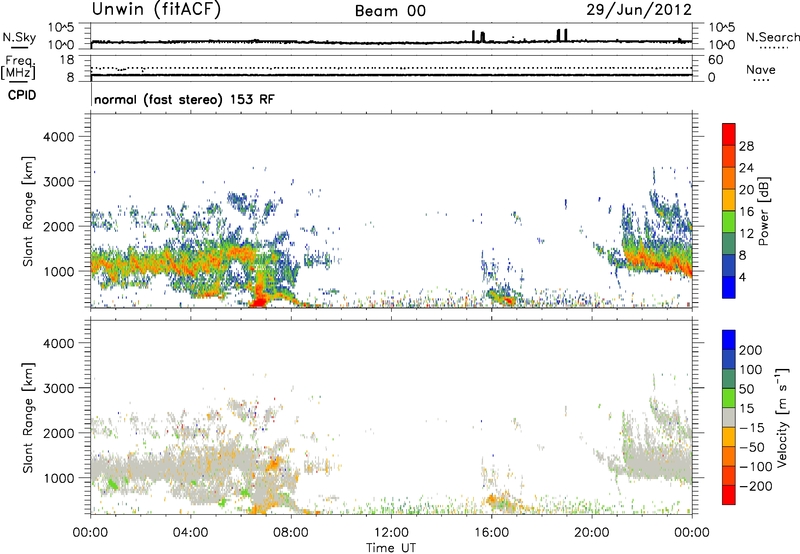Click 'Slant Range [km]' label of power panel

point(28,211)
